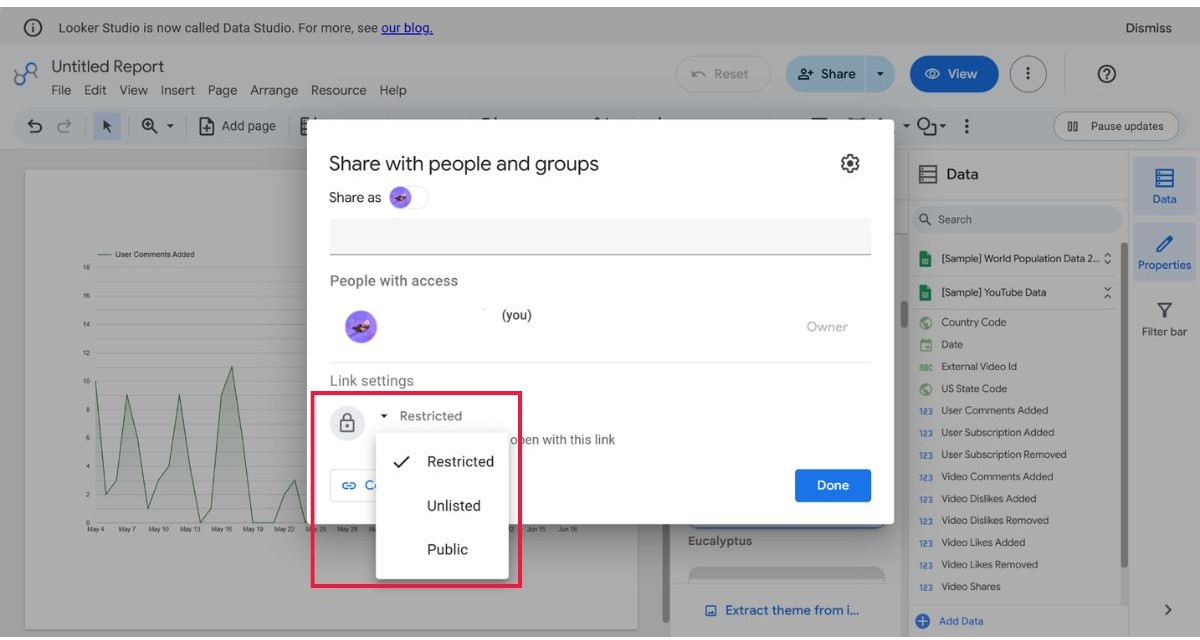The image size is (1200, 640).
Task: Click the help question mark icon
Action: 1107,74
